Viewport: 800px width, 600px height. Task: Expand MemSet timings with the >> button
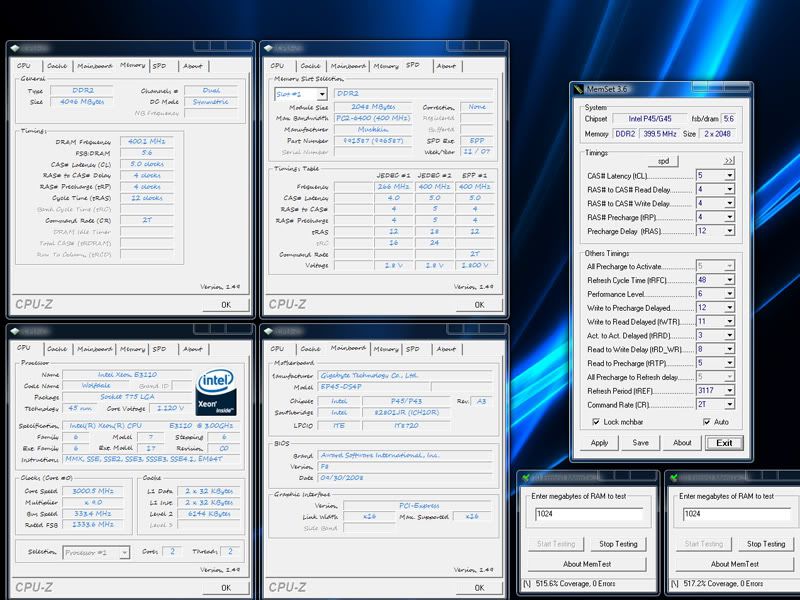pos(729,161)
